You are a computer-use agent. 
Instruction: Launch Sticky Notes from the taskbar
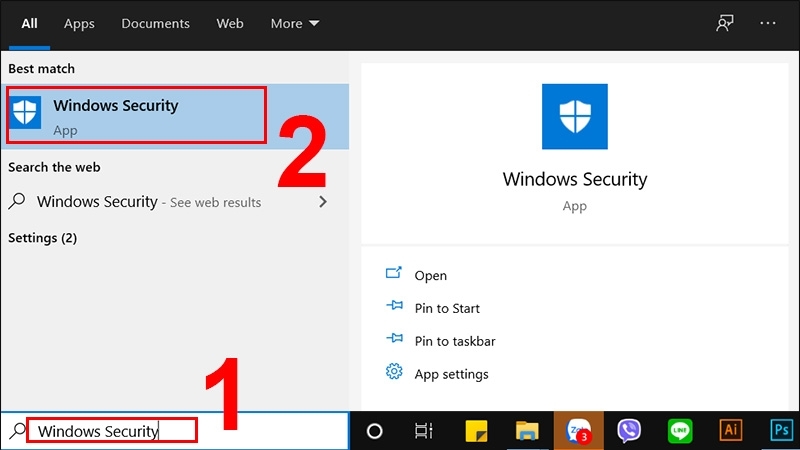(x=476, y=431)
